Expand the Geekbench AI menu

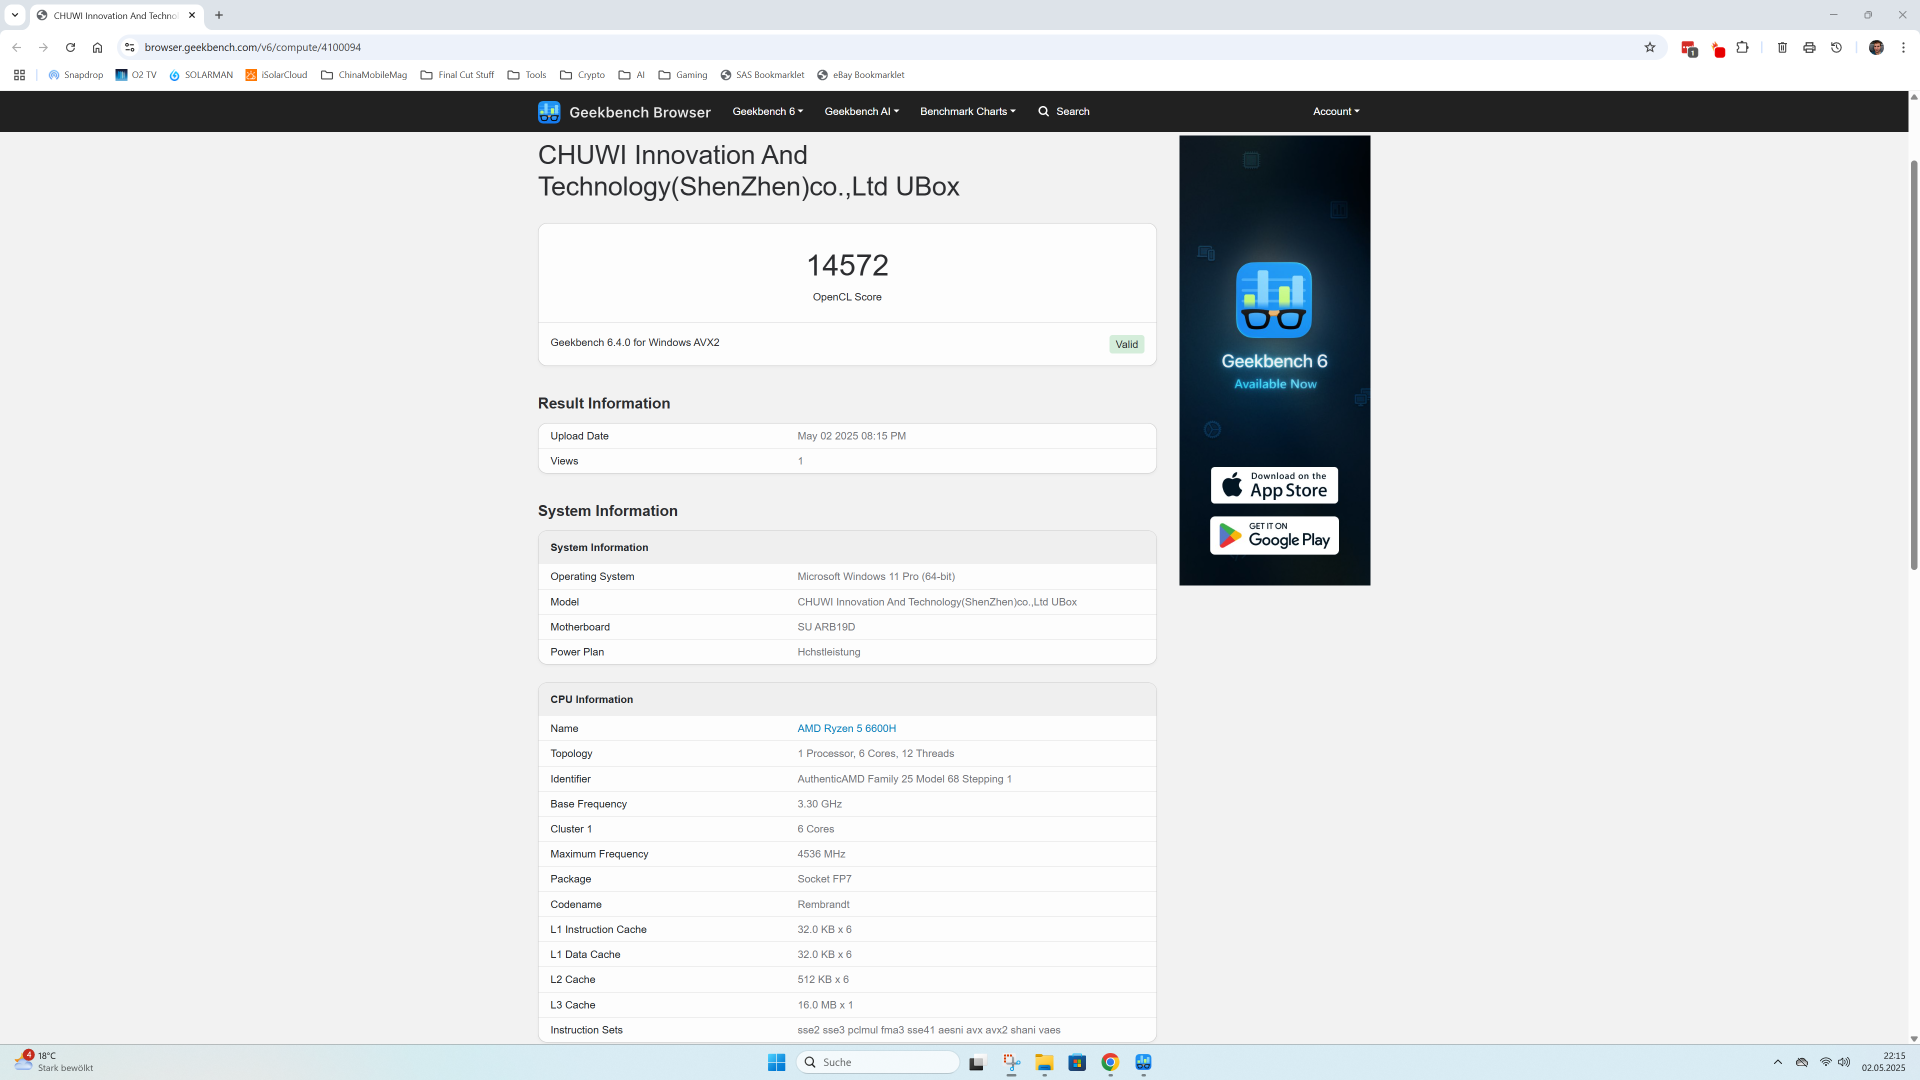pyautogui.click(x=862, y=111)
